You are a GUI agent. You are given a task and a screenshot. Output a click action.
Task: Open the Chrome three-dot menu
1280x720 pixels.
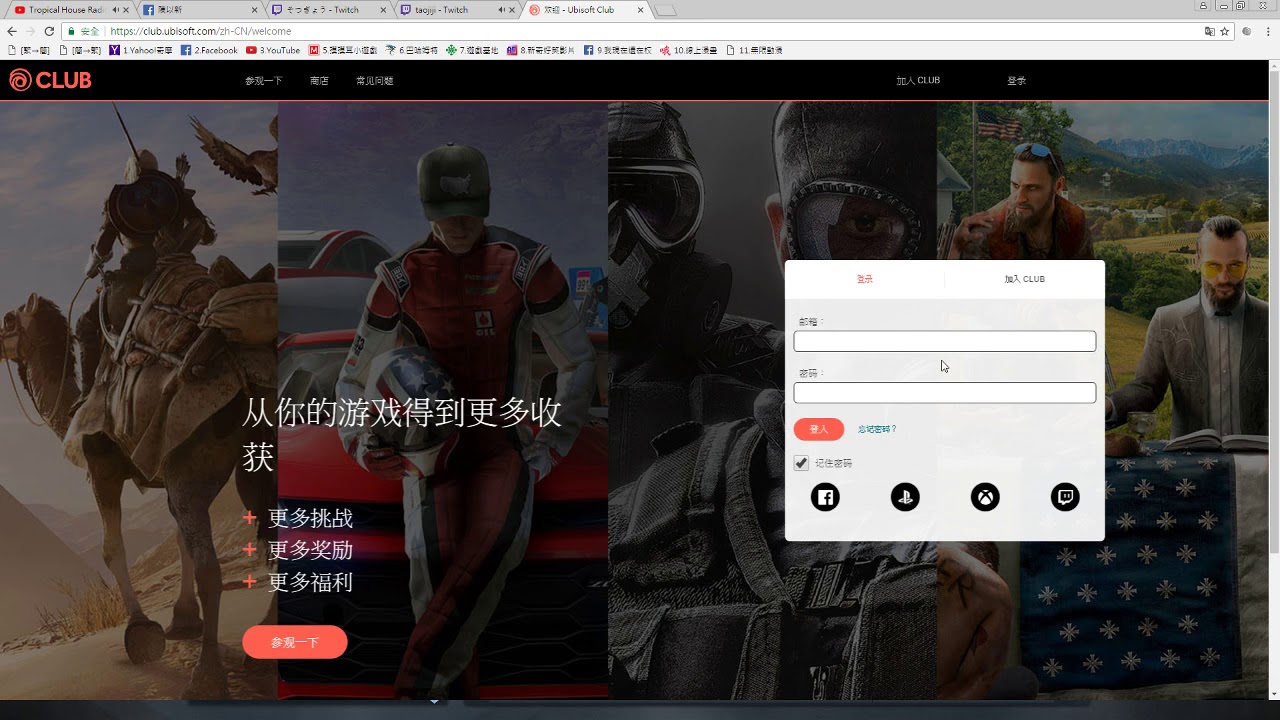1268,31
